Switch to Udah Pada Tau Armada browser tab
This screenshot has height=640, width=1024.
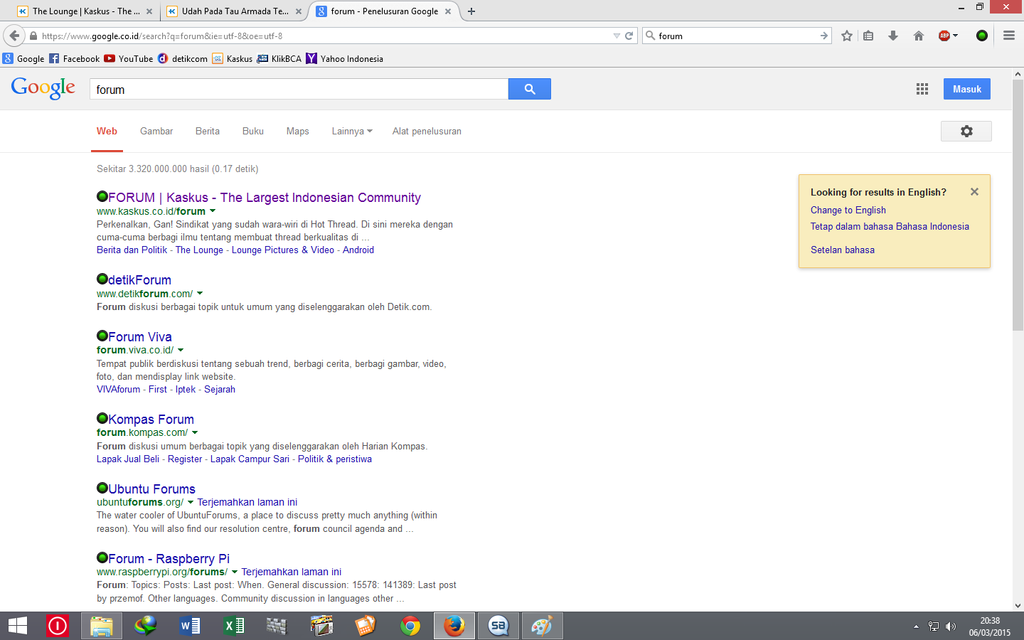tap(234, 11)
